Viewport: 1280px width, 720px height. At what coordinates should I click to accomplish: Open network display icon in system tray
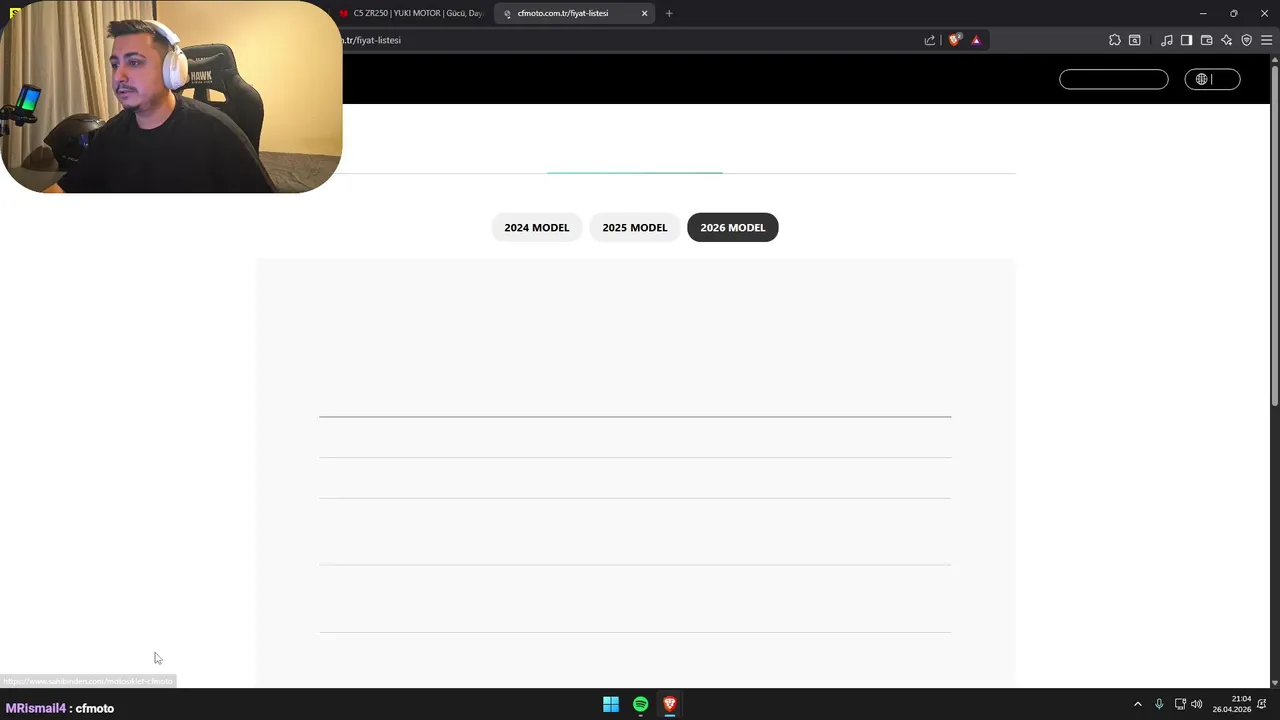click(1180, 704)
